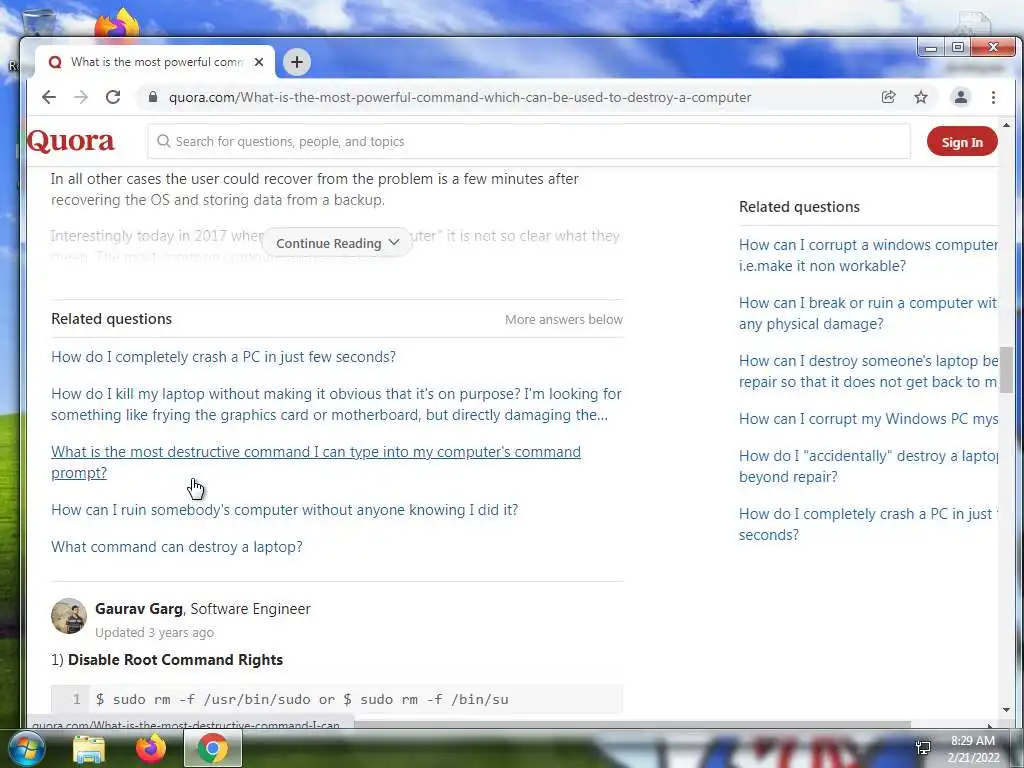
Task: Click the browser forward arrow
Action: point(81,97)
